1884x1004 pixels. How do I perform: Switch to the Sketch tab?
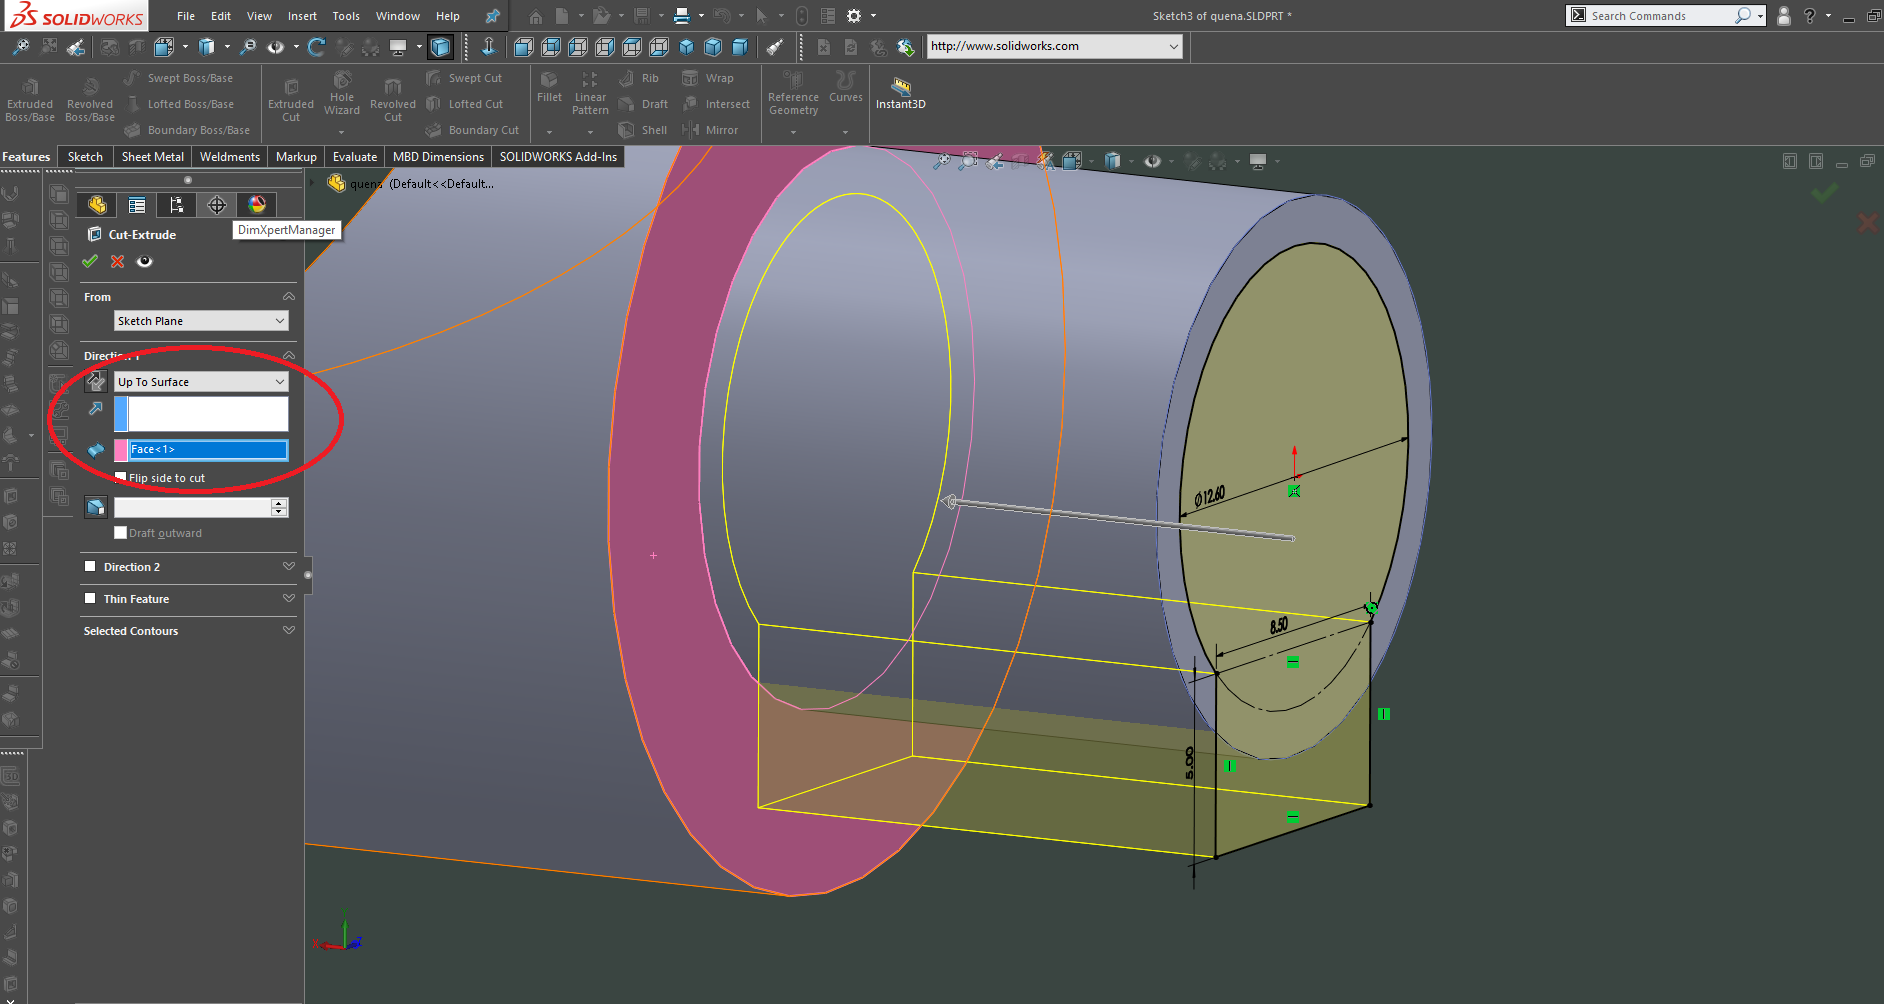pos(85,157)
